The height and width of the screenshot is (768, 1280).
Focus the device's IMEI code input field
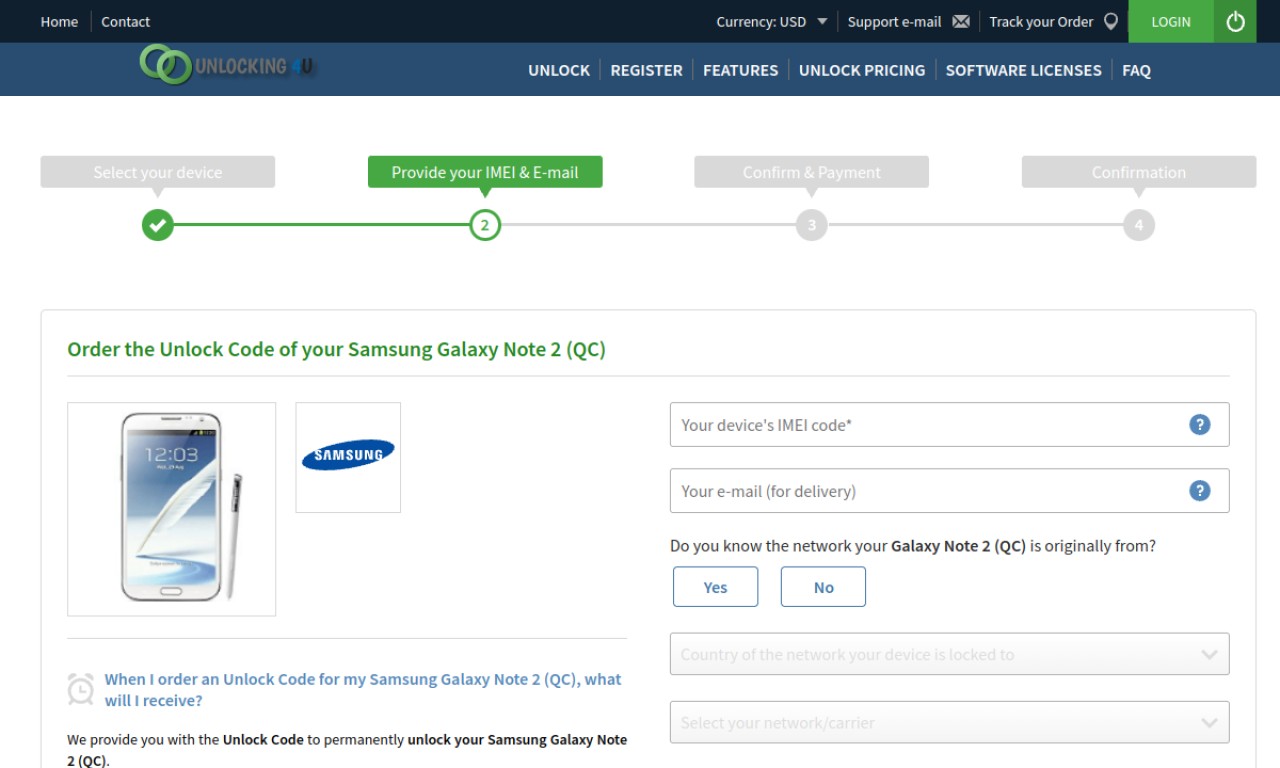coord(949,425)
